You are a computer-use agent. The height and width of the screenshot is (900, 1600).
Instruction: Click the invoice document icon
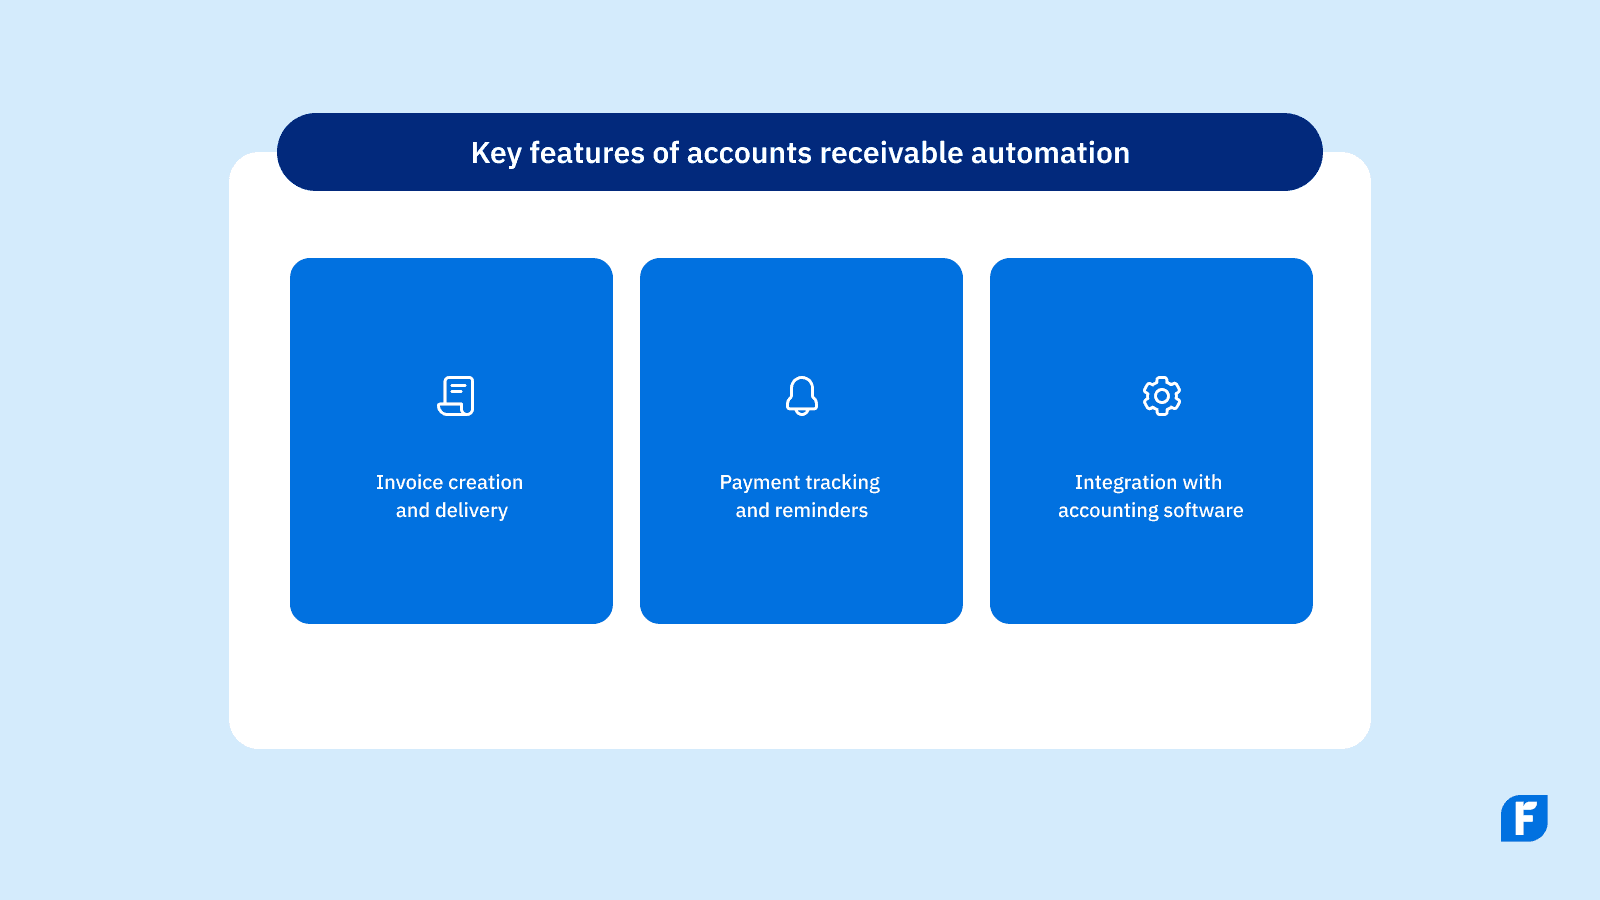click(456, 396)
